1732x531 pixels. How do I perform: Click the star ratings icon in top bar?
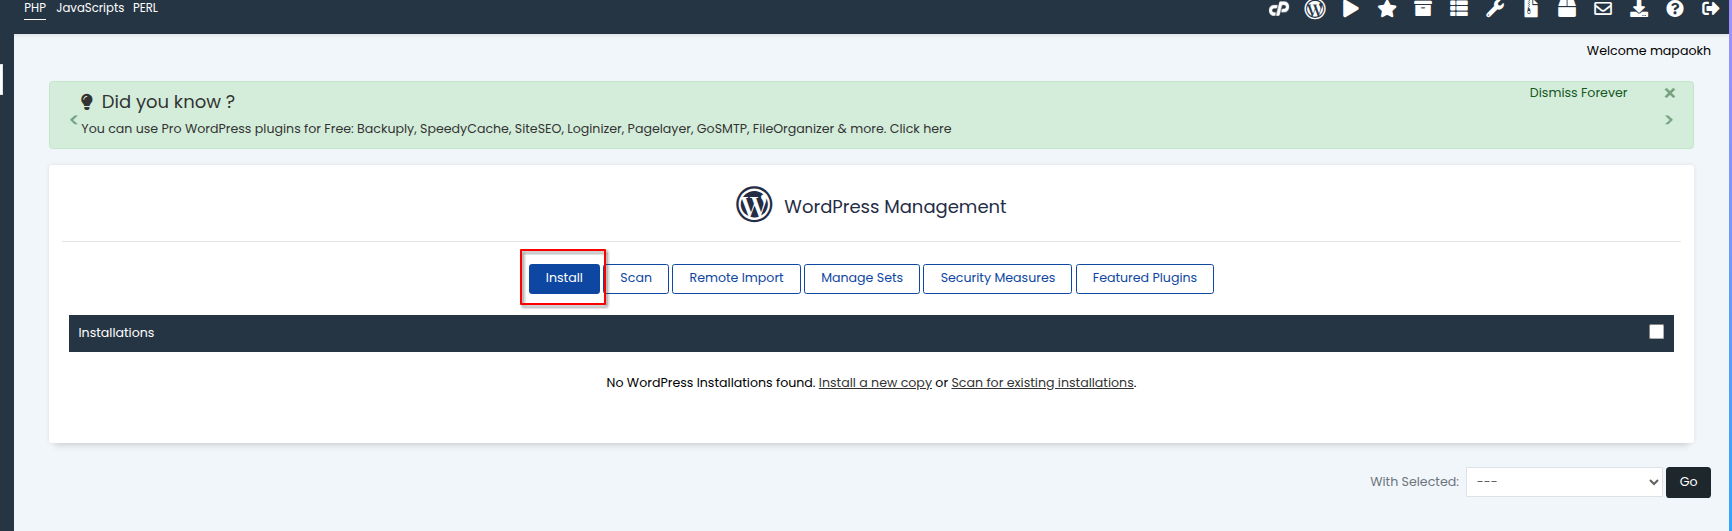pos(1387,9)
